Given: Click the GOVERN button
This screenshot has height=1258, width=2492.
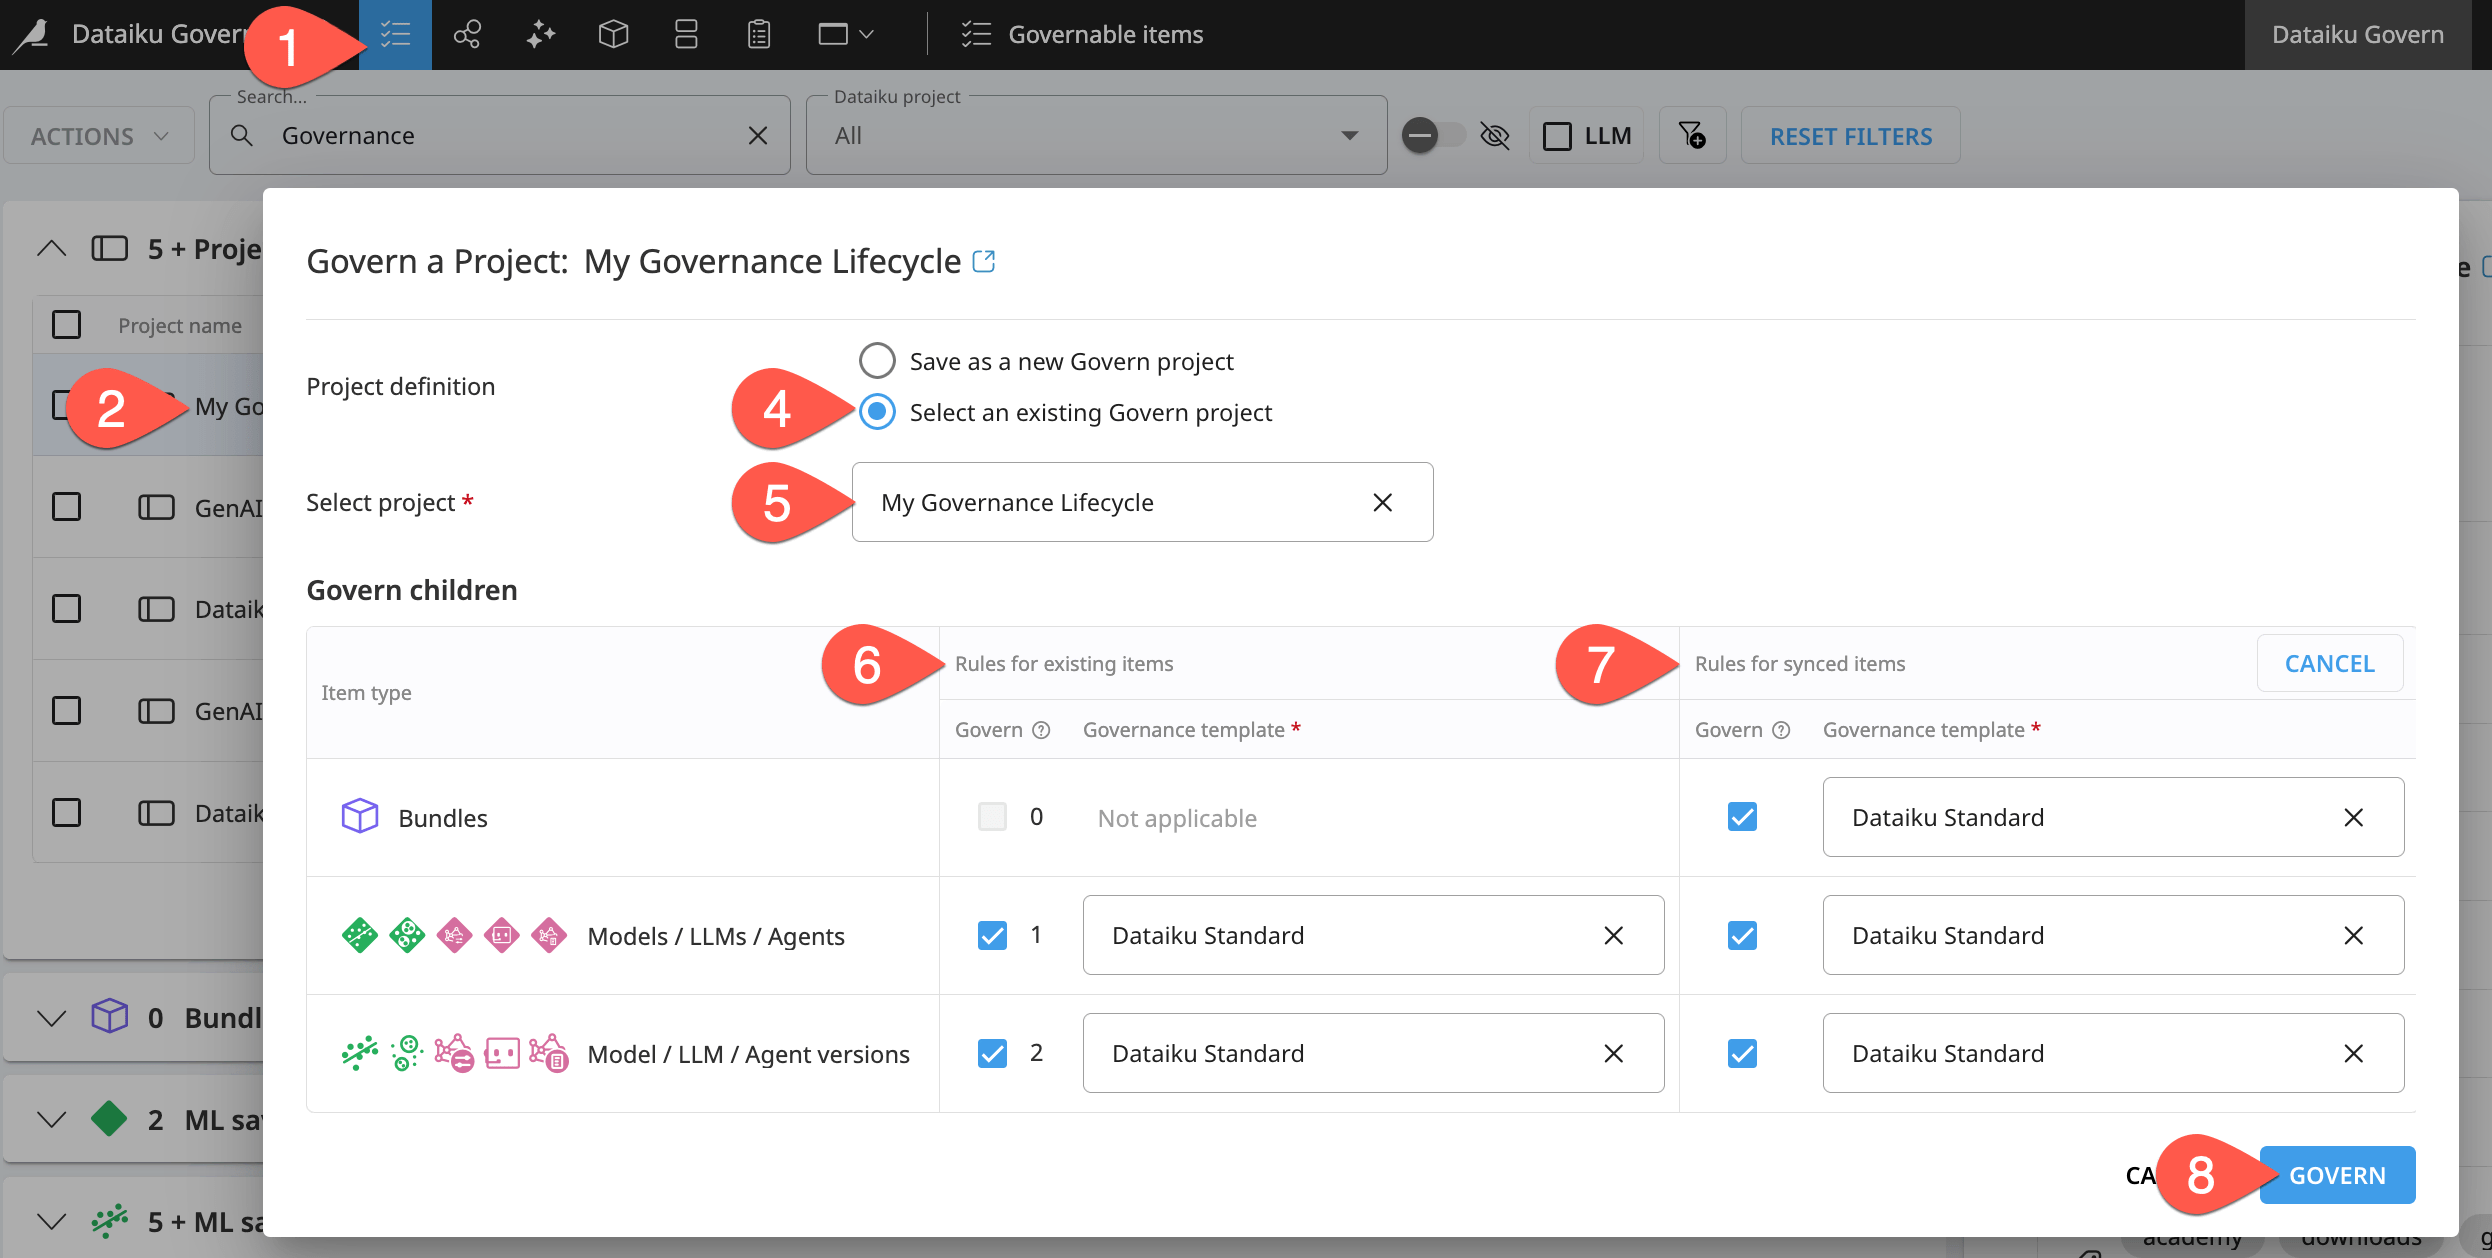Looking at the screenshot, I should (x=2337, y=1175).
